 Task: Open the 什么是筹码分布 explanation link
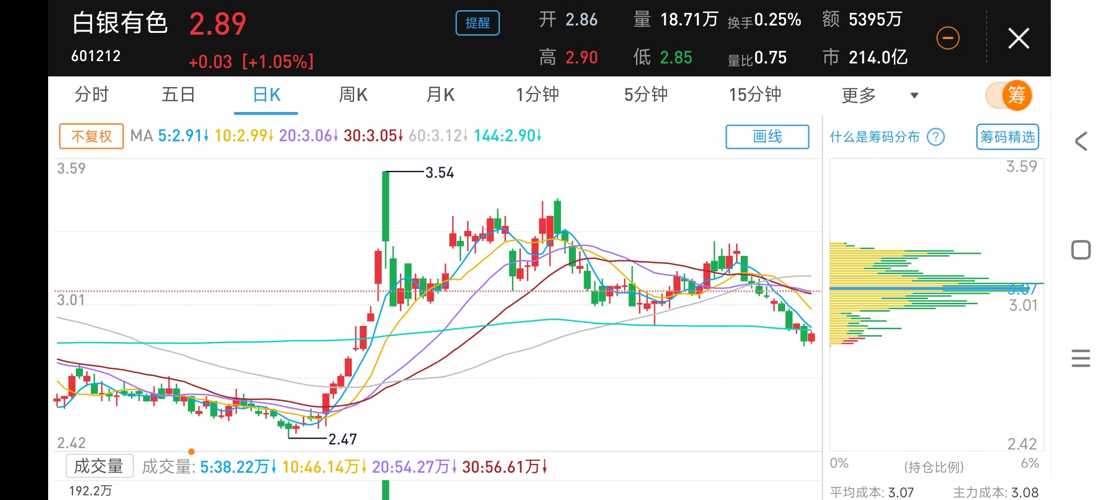coord(874,137)
